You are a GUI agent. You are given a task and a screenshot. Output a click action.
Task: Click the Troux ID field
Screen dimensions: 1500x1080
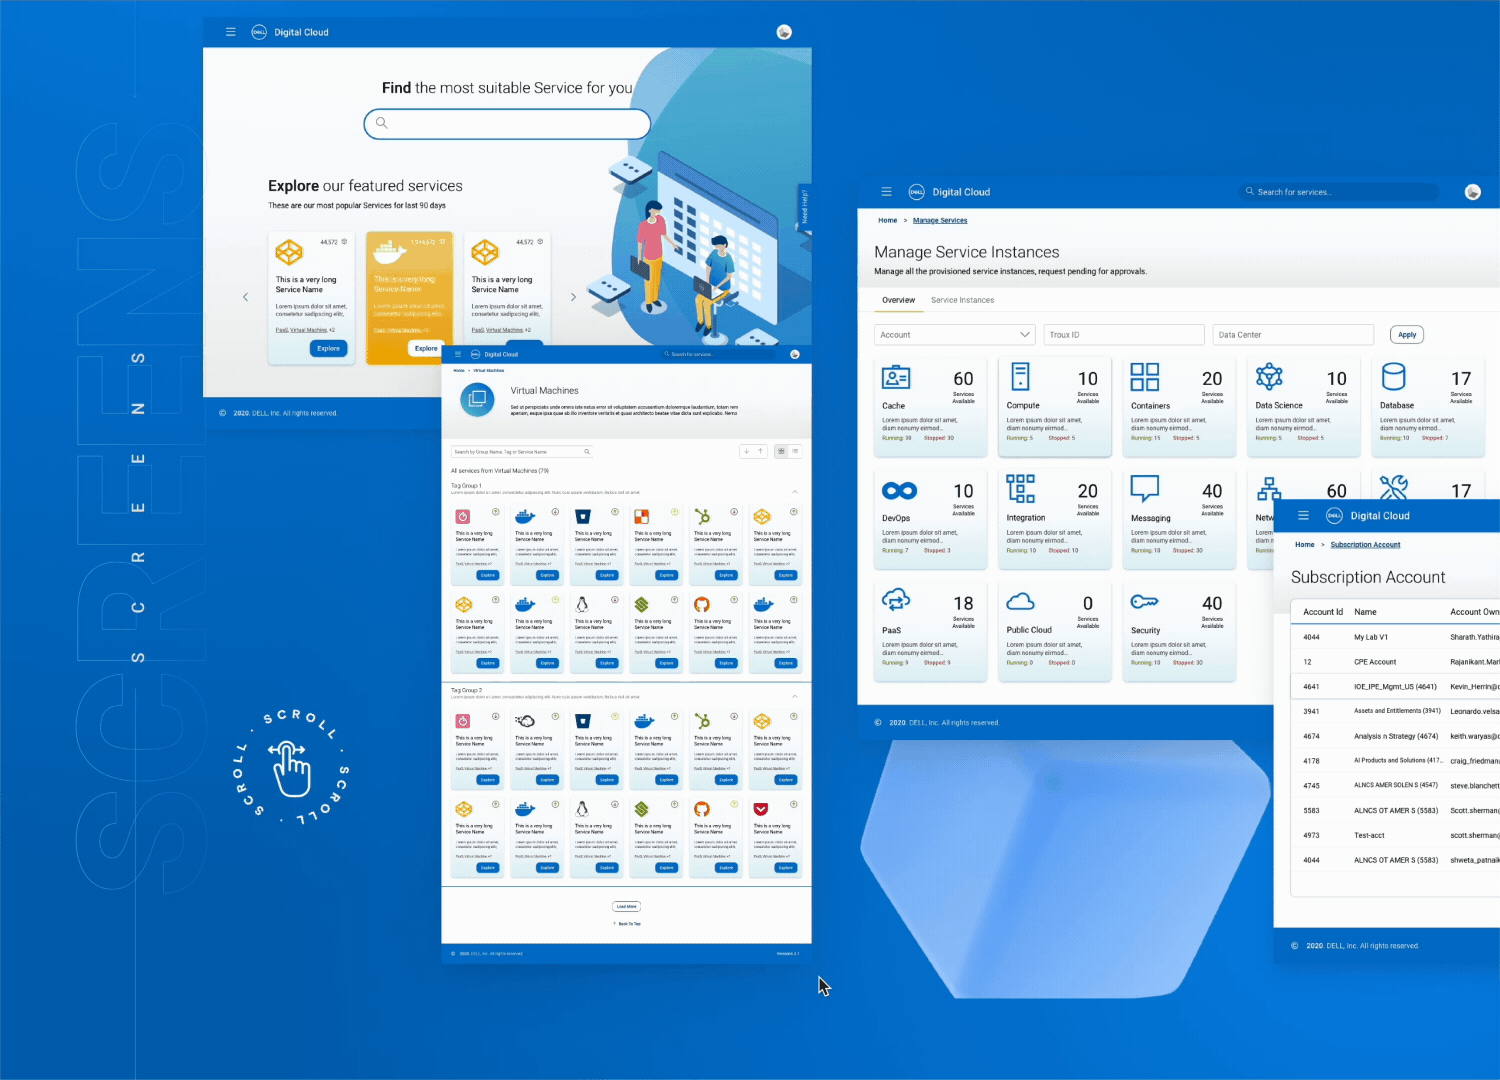click(1124, 335)
